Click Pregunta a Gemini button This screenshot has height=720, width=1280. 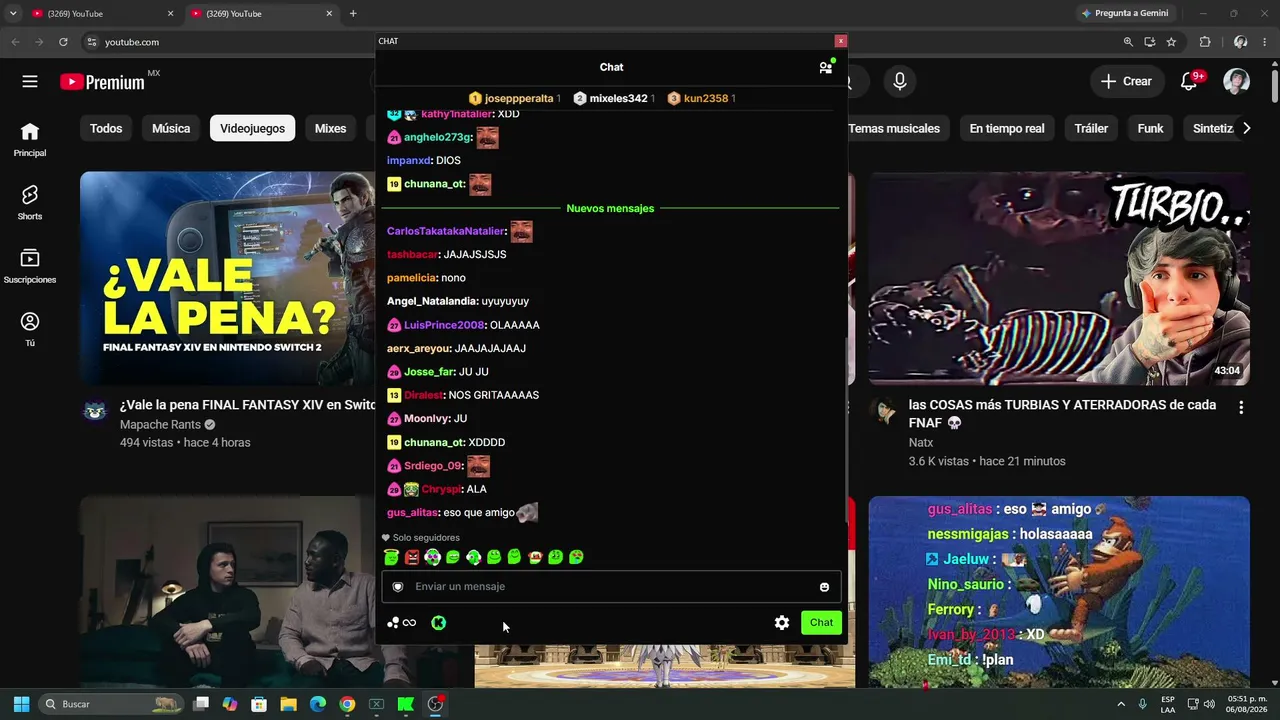click(1124, 13)
